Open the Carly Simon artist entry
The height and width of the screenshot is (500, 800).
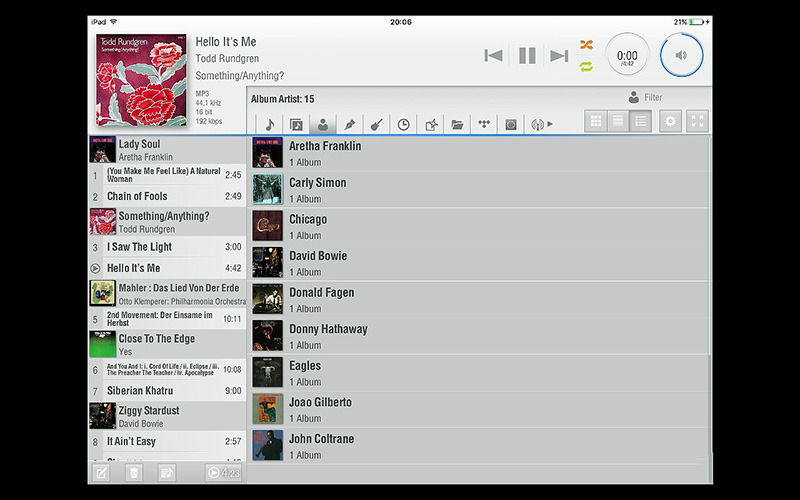pyautogui.click(x=479, y=190)
